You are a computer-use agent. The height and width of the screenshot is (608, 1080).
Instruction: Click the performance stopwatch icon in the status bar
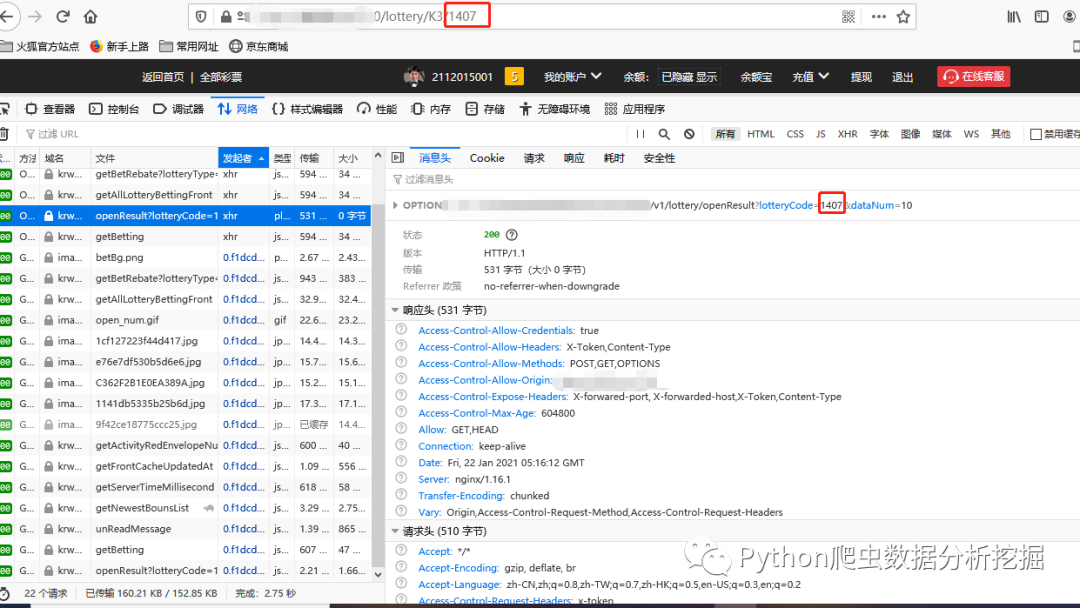pos(4,594)
